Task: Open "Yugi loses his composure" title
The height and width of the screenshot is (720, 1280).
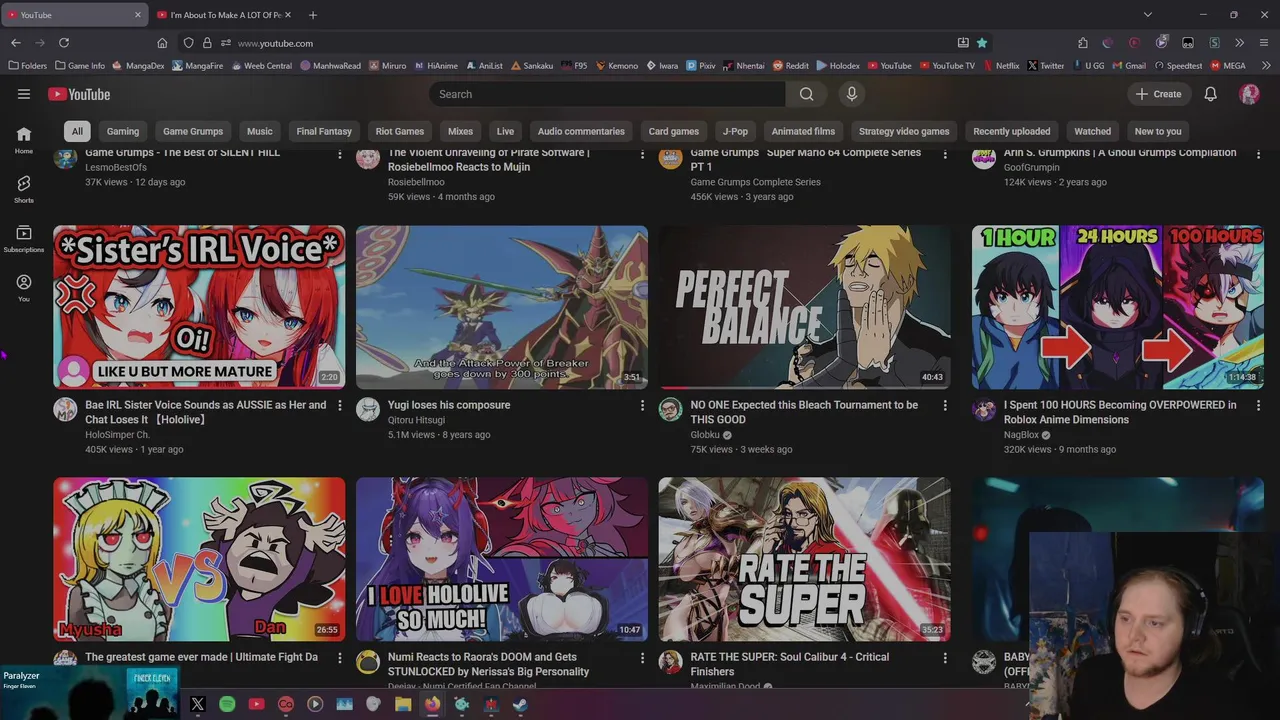Action: (x=449, y=405)
